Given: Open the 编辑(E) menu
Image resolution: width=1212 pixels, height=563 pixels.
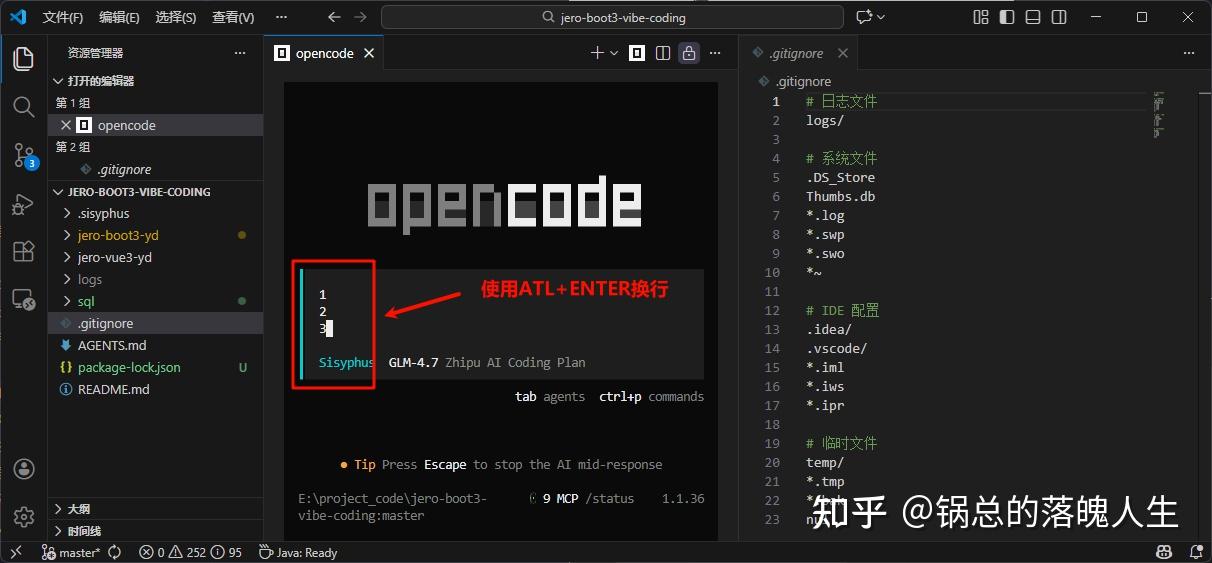Looking at the screenshot, I should coord(119,17).
